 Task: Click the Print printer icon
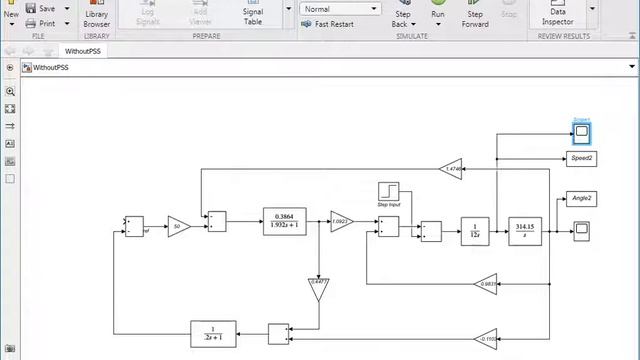pos(31,24)
